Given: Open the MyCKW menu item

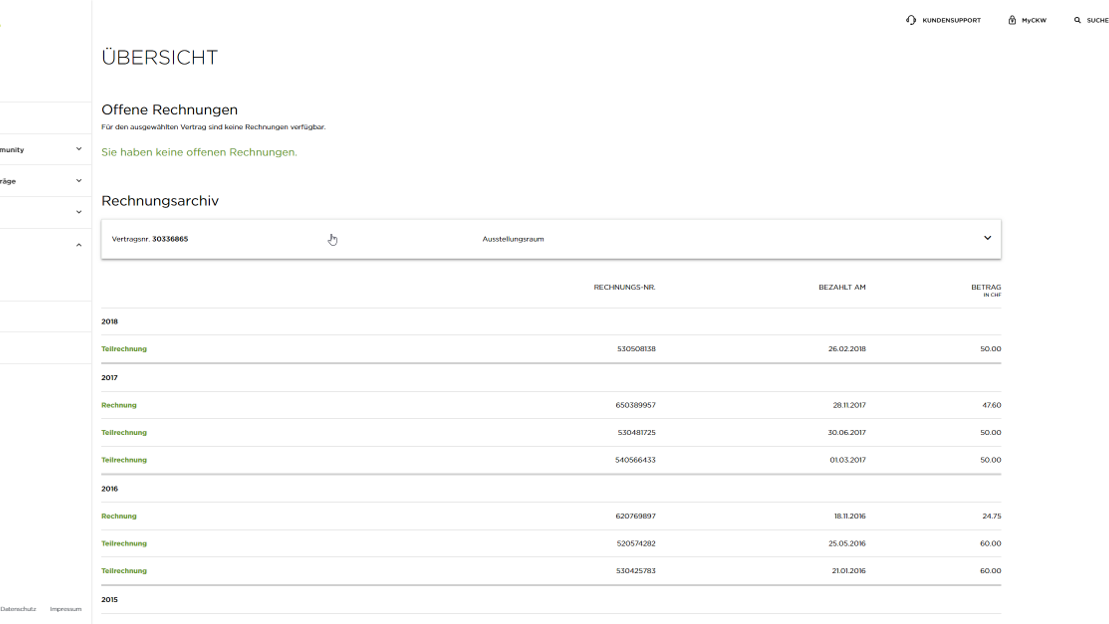Looking at the screenshot, I should coord(1033,20).
